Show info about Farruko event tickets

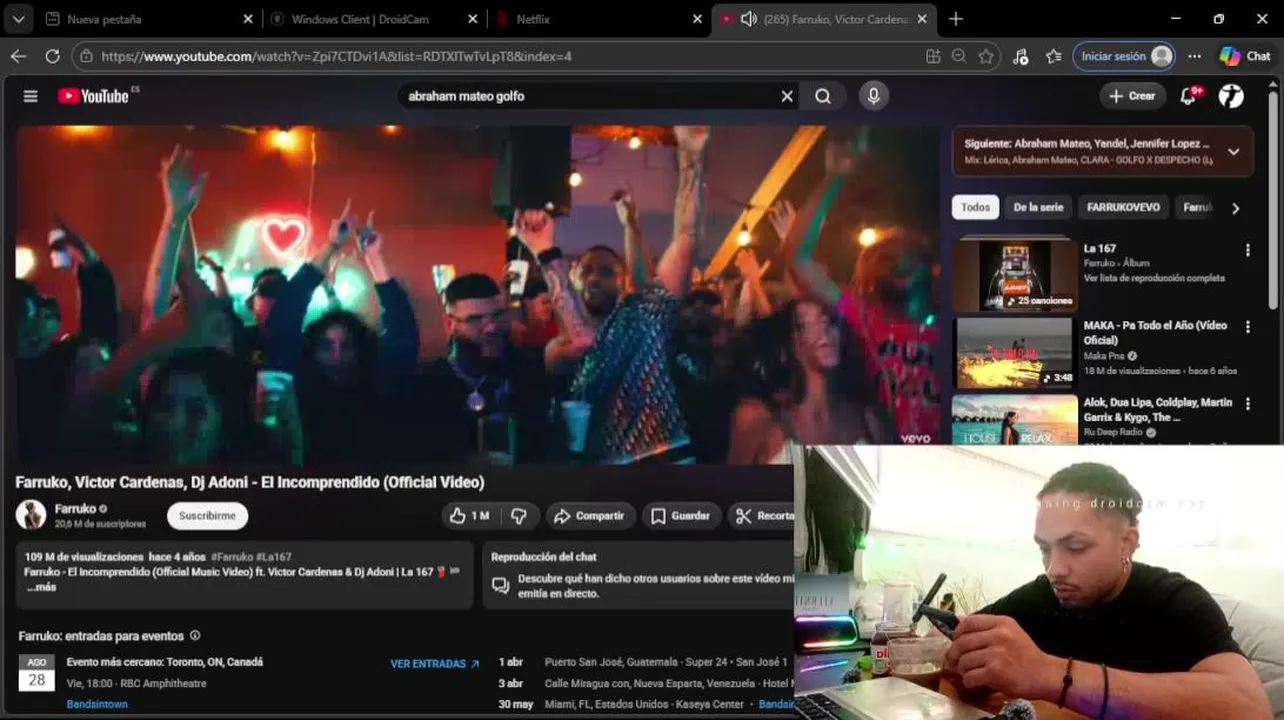[195, 636]
